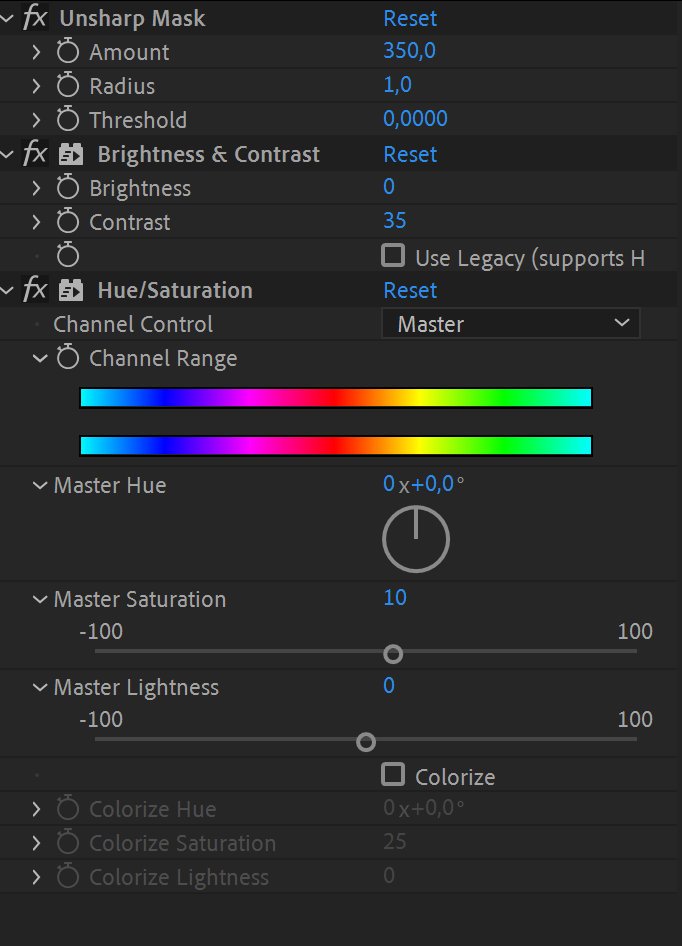This screenshot has width=682, height=946.
Task: Reset the Hue/Saturation effect
Action: click(410, 290)
